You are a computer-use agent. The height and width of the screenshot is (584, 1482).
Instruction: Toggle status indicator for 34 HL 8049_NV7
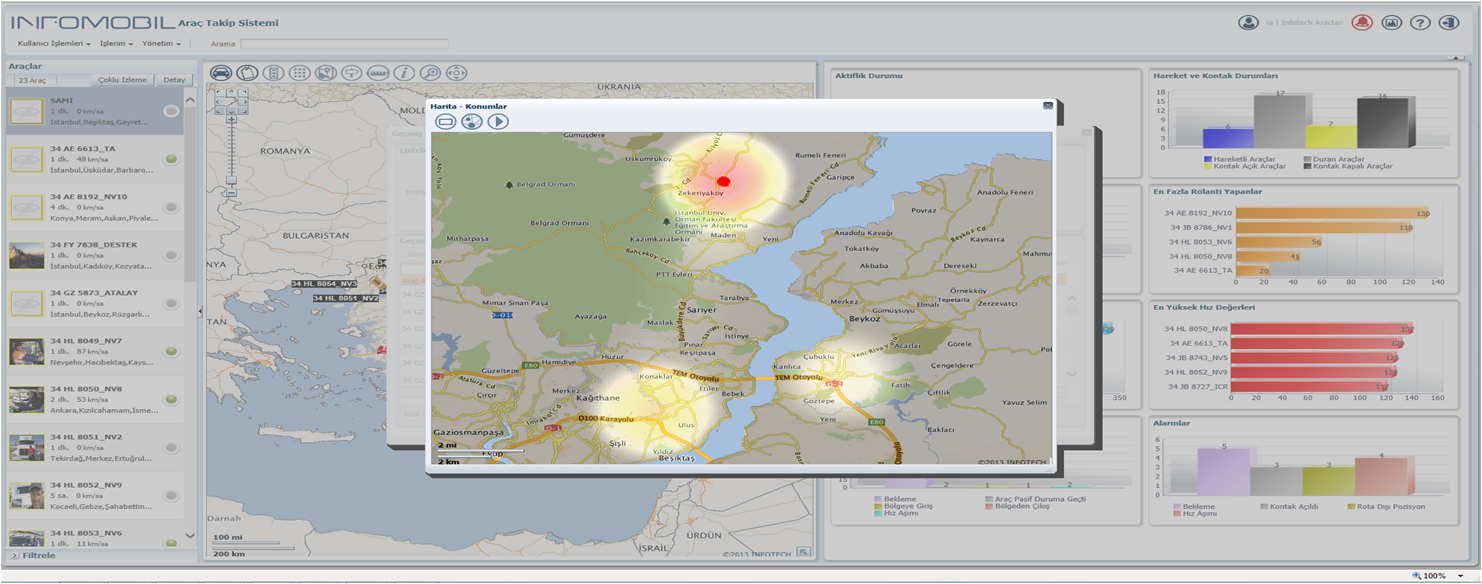point(171,351)
